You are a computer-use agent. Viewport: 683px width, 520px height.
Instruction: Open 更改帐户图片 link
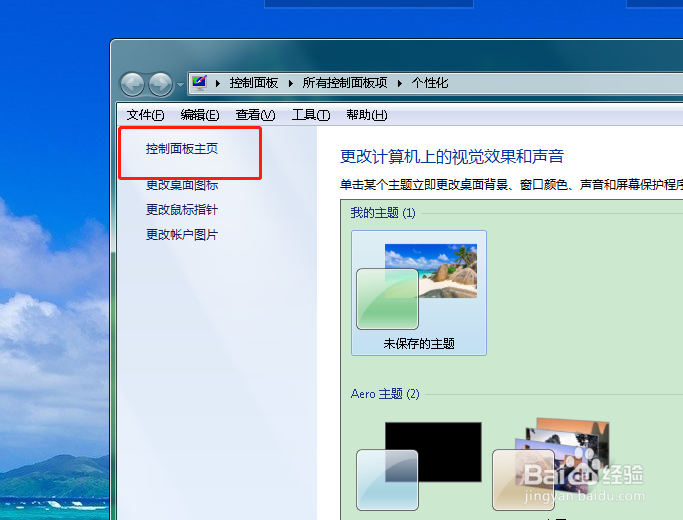click(x=182, y=235)
